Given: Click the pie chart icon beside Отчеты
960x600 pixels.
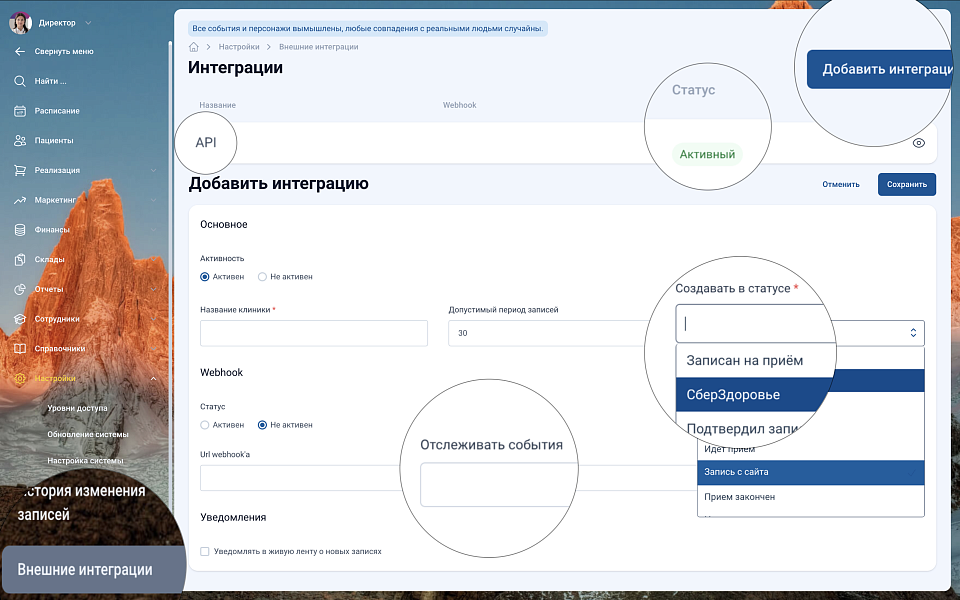Looking at the screenshot, I should (x=20, y=289).
